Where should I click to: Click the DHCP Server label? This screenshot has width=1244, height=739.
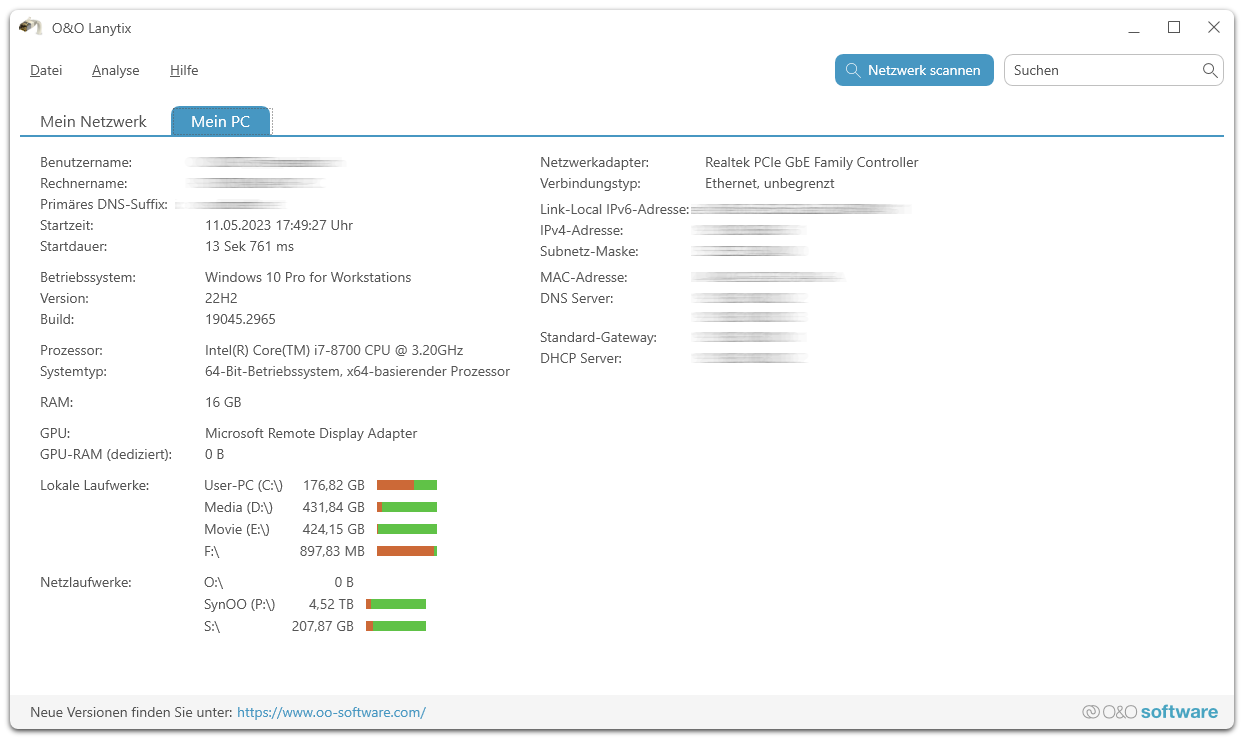(x=581, y=358)
